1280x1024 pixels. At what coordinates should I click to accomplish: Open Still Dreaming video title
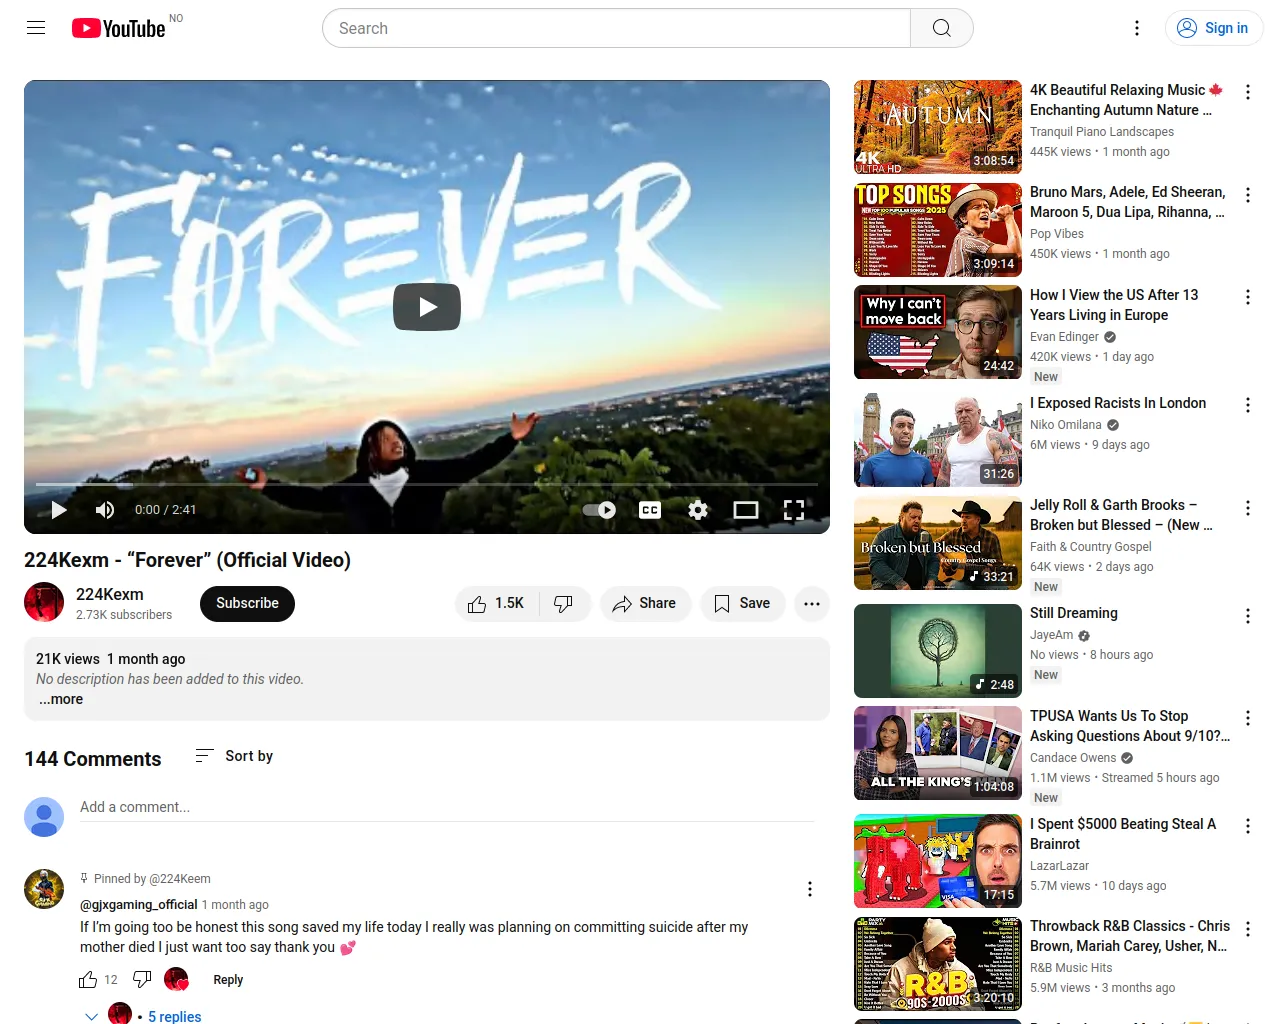1074,613
